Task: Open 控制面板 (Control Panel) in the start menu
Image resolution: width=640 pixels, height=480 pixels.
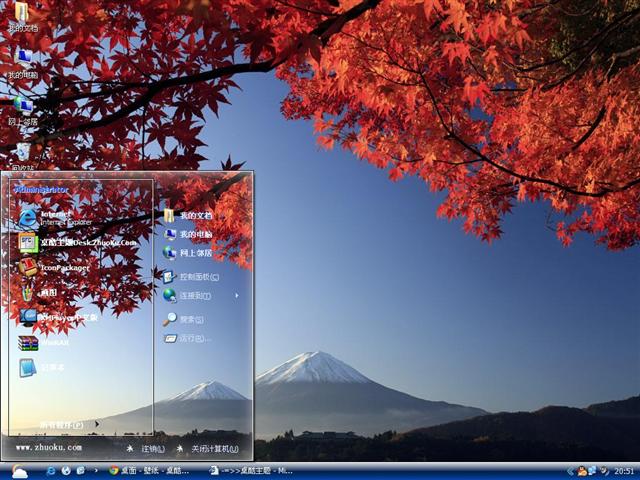Action: (x=198, y=276)
